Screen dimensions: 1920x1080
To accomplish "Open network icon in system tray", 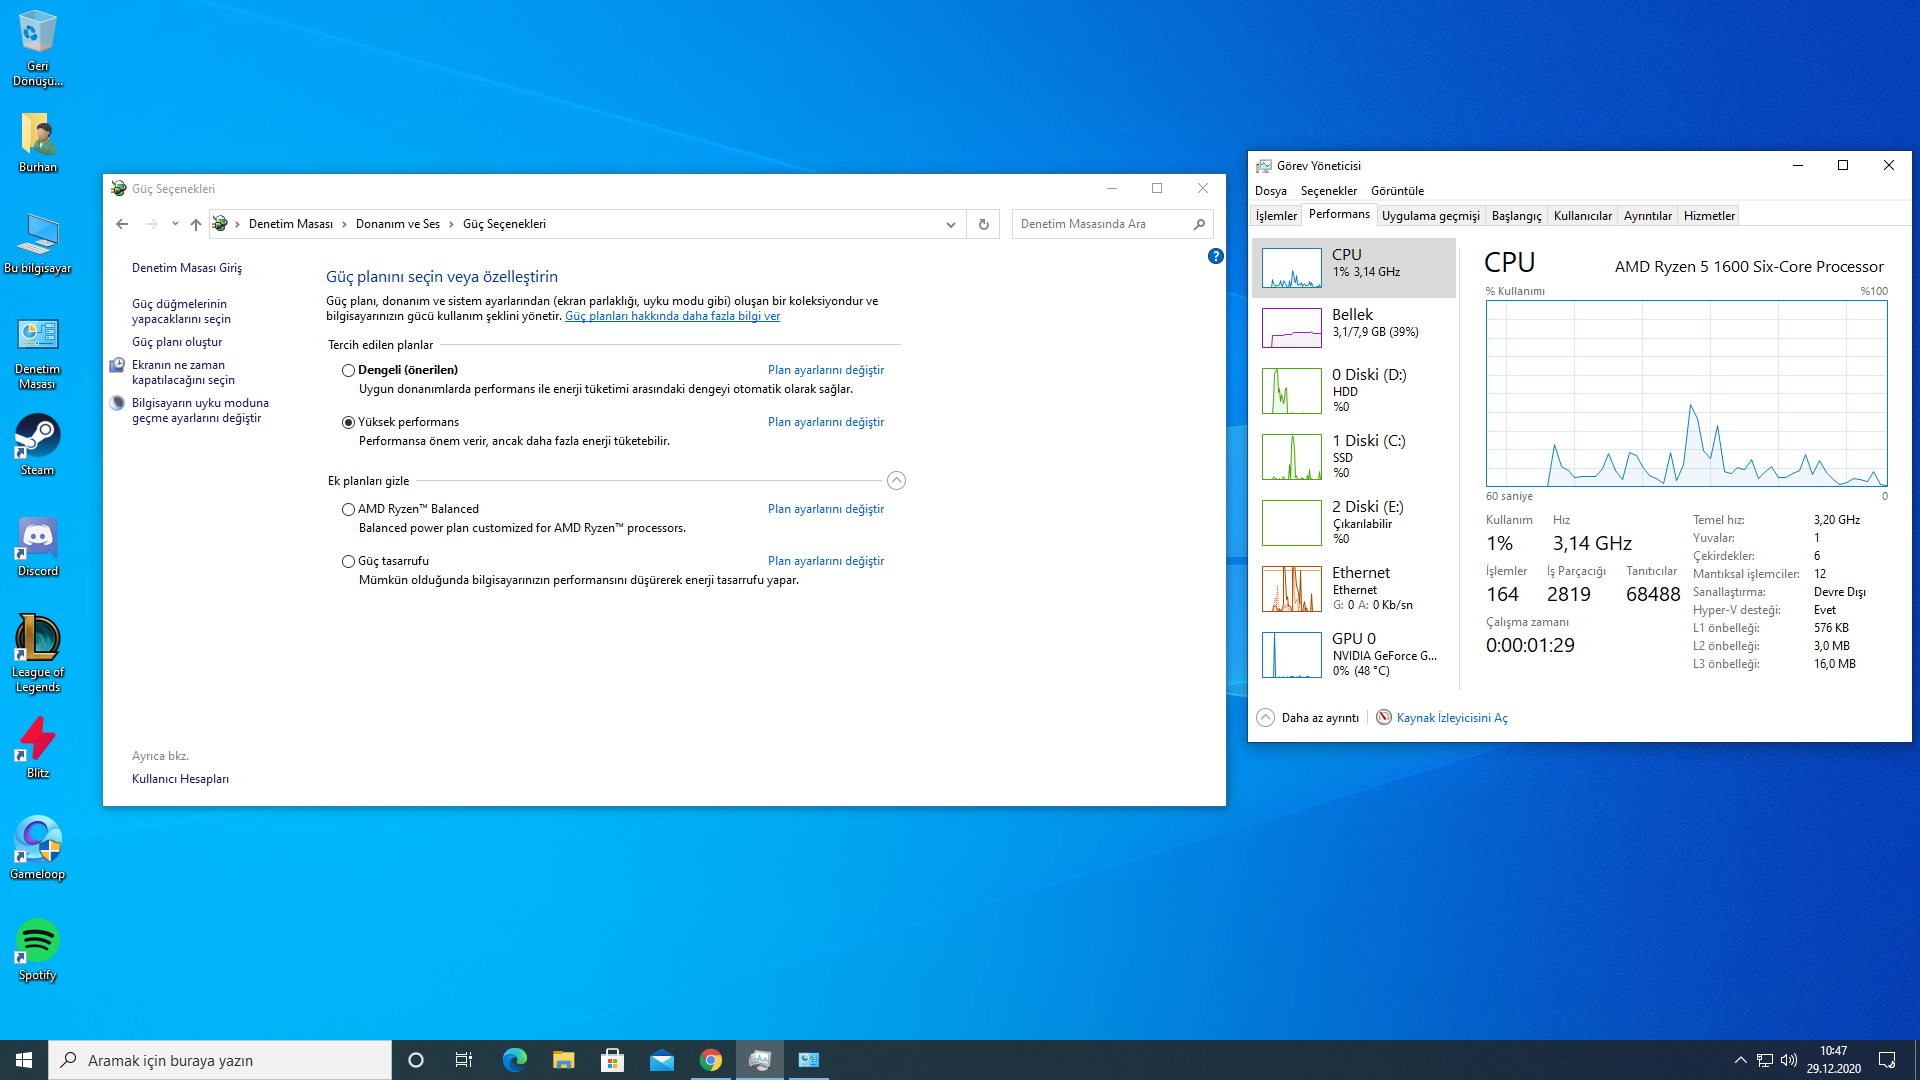I will pyautogui.click(x=1765, y=1060).
